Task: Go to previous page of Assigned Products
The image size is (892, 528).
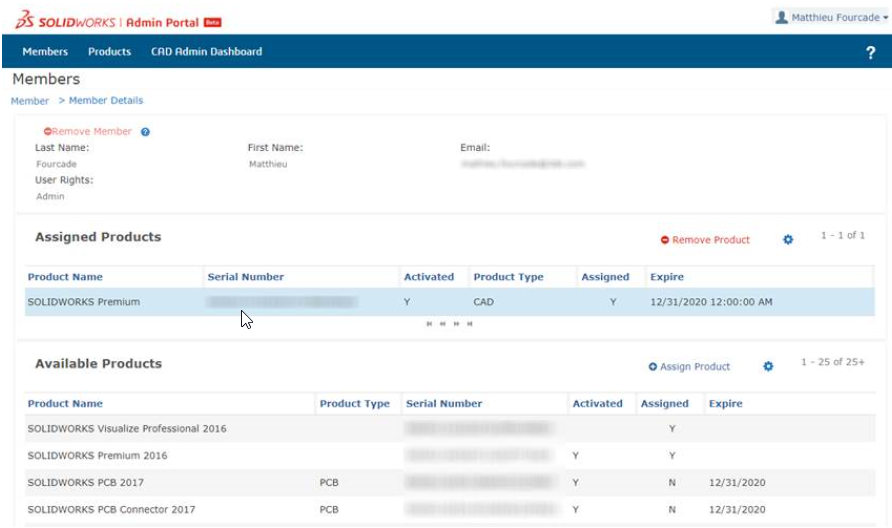Action: (x=443, y=324)
